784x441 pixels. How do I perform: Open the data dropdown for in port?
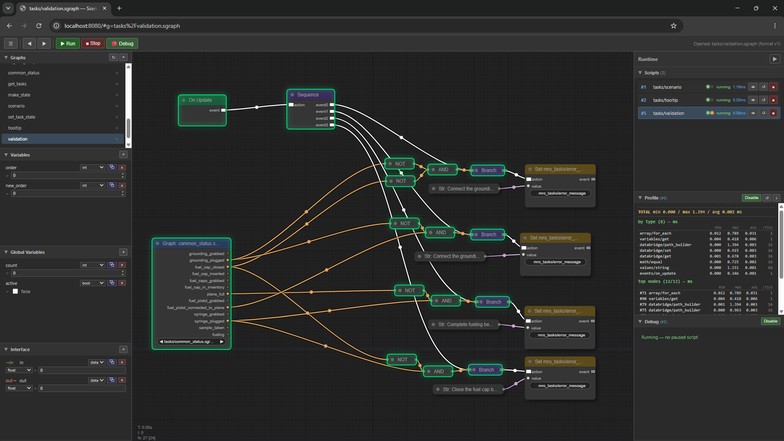[x=96, y=362]
